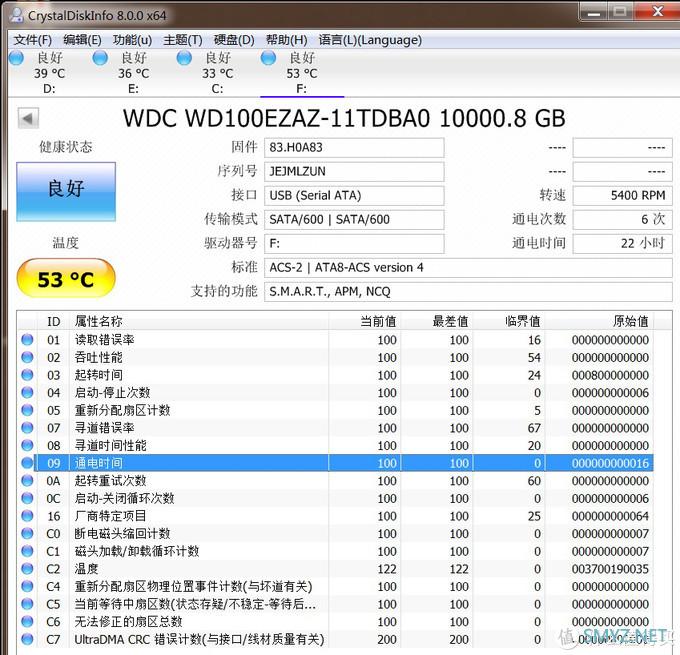
Task: Select raw value 000000000064
Action: click(x=610, y=516)
